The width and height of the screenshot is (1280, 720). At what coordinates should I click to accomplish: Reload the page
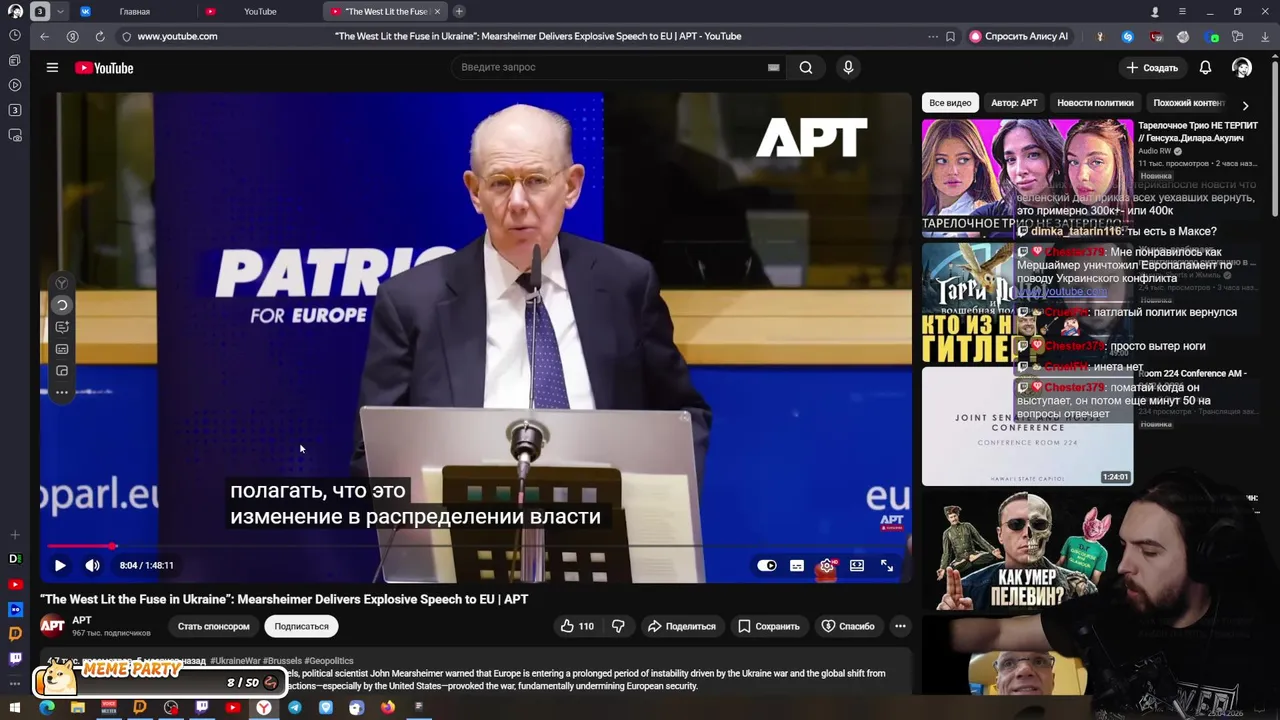click(100, 36)
